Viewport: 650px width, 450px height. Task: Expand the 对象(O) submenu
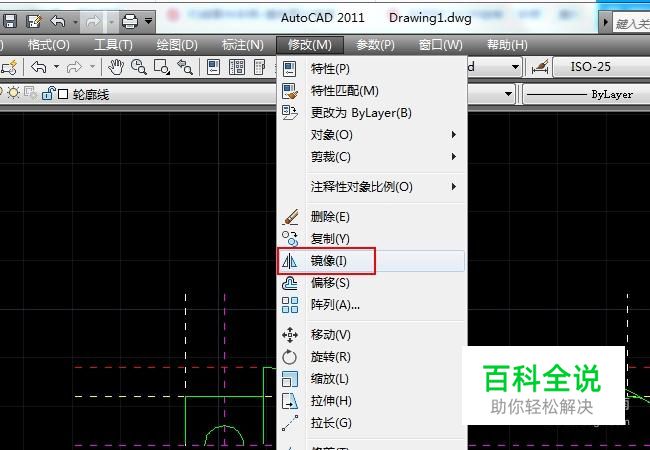pos(372,135)
